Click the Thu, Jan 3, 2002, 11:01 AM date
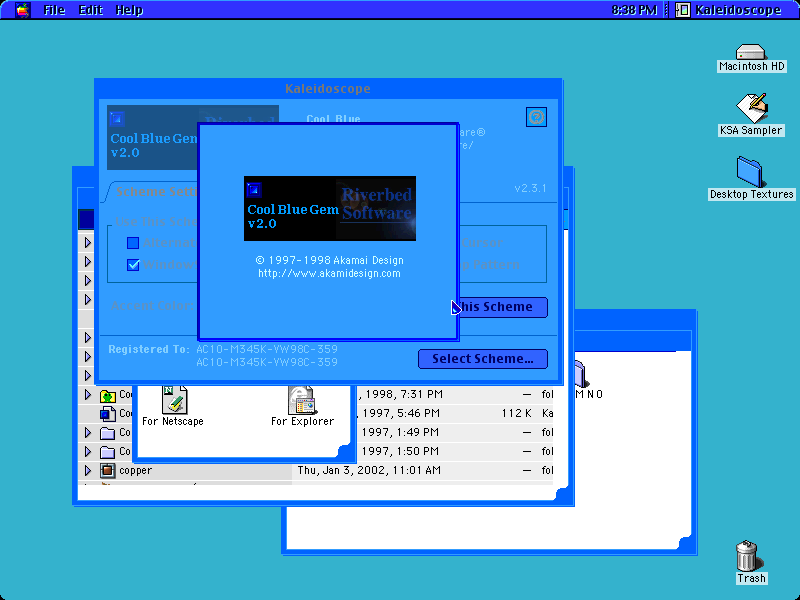Viewport: 800px width, 600px height. (369, 470)
